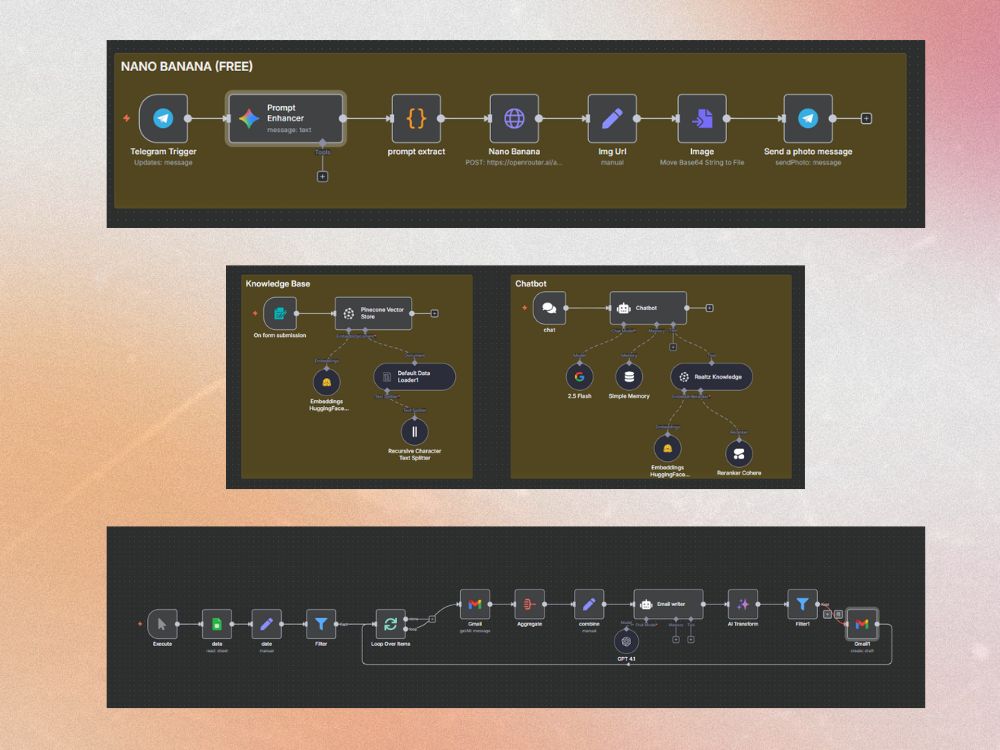Click the NANO BANANA (FREE) sticky title
This screenshot has width=1000, height=750.
pyautogui.click(x=187, y=66)
